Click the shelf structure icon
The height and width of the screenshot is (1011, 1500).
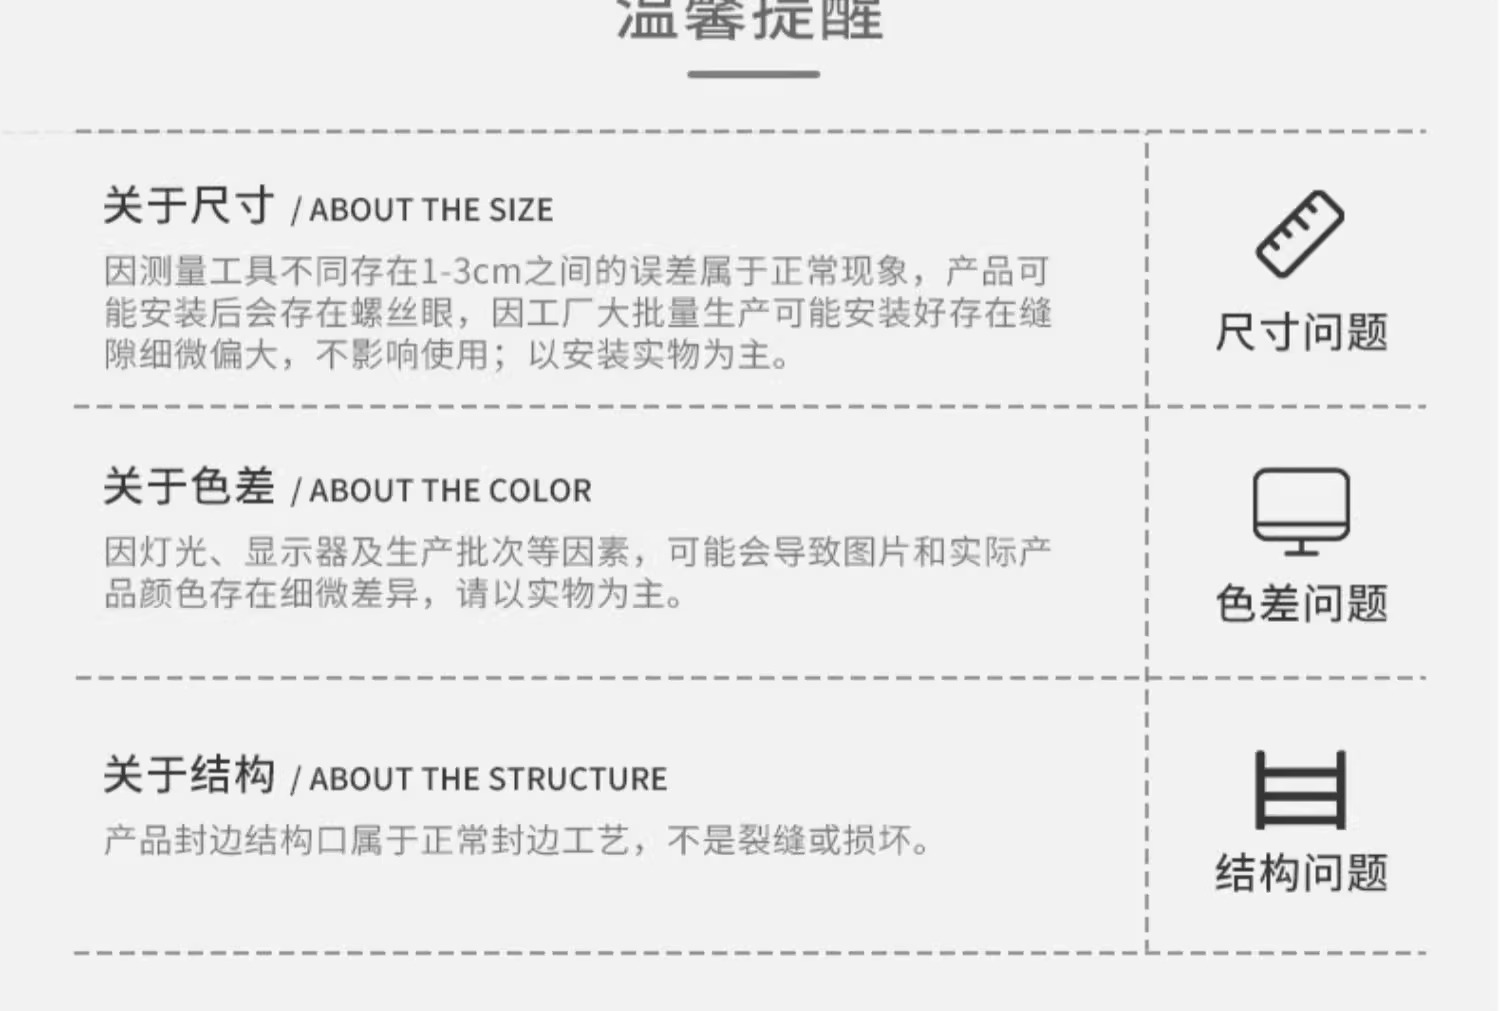pos(1301,789)
